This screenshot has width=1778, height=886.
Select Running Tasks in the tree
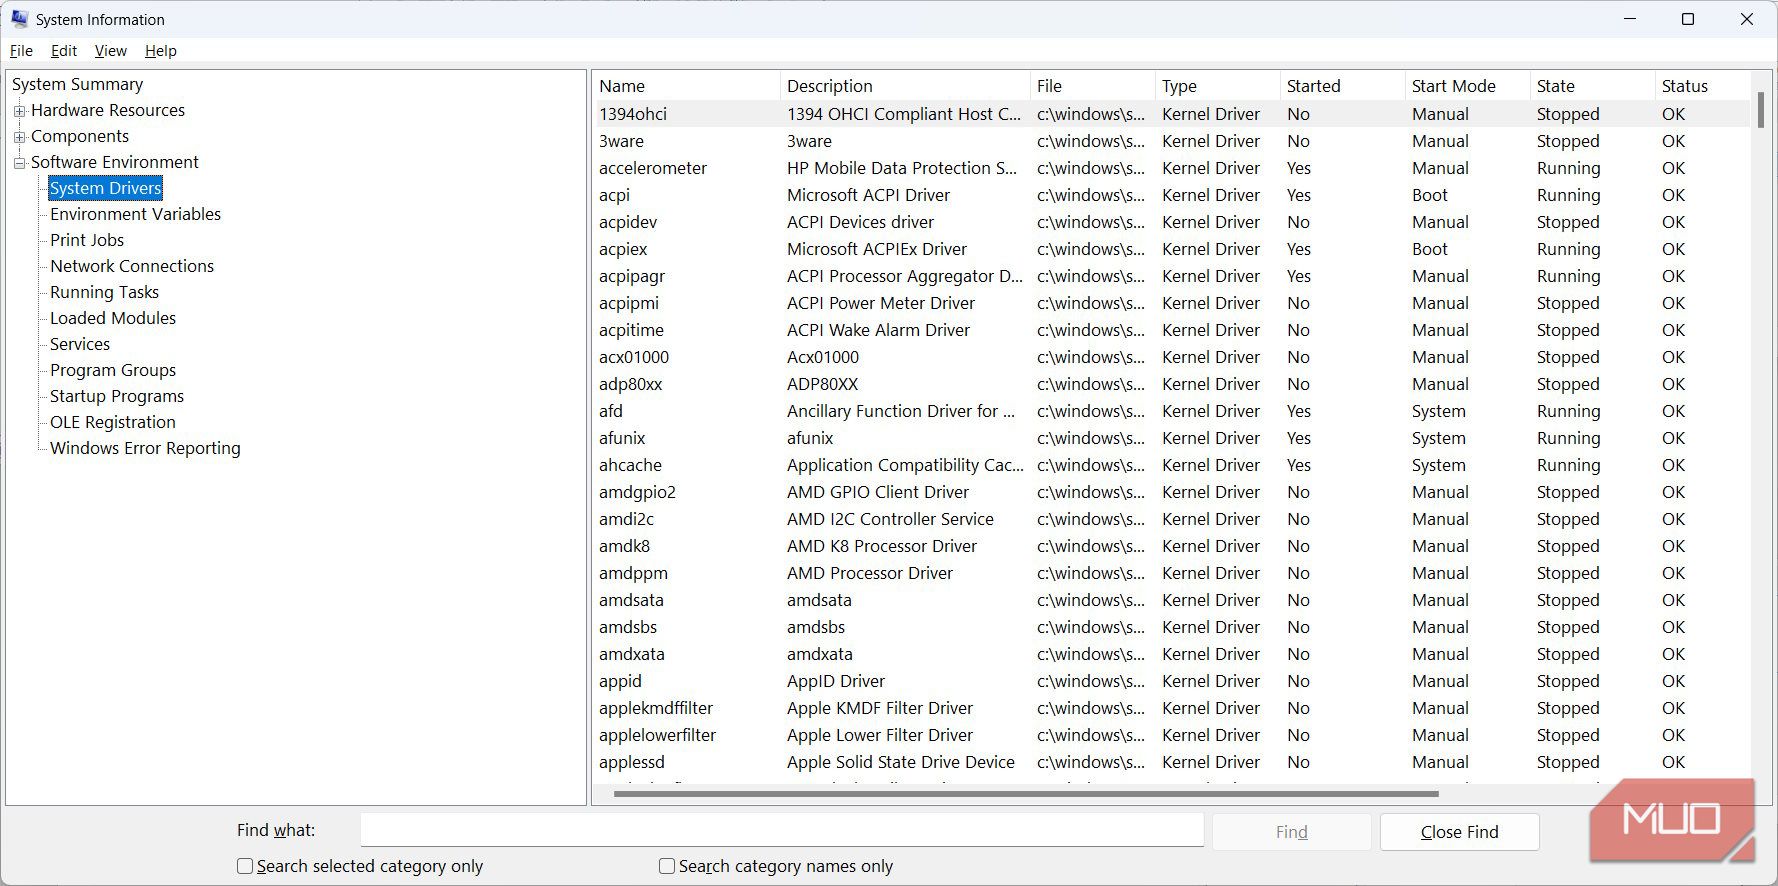coord(104,292)
